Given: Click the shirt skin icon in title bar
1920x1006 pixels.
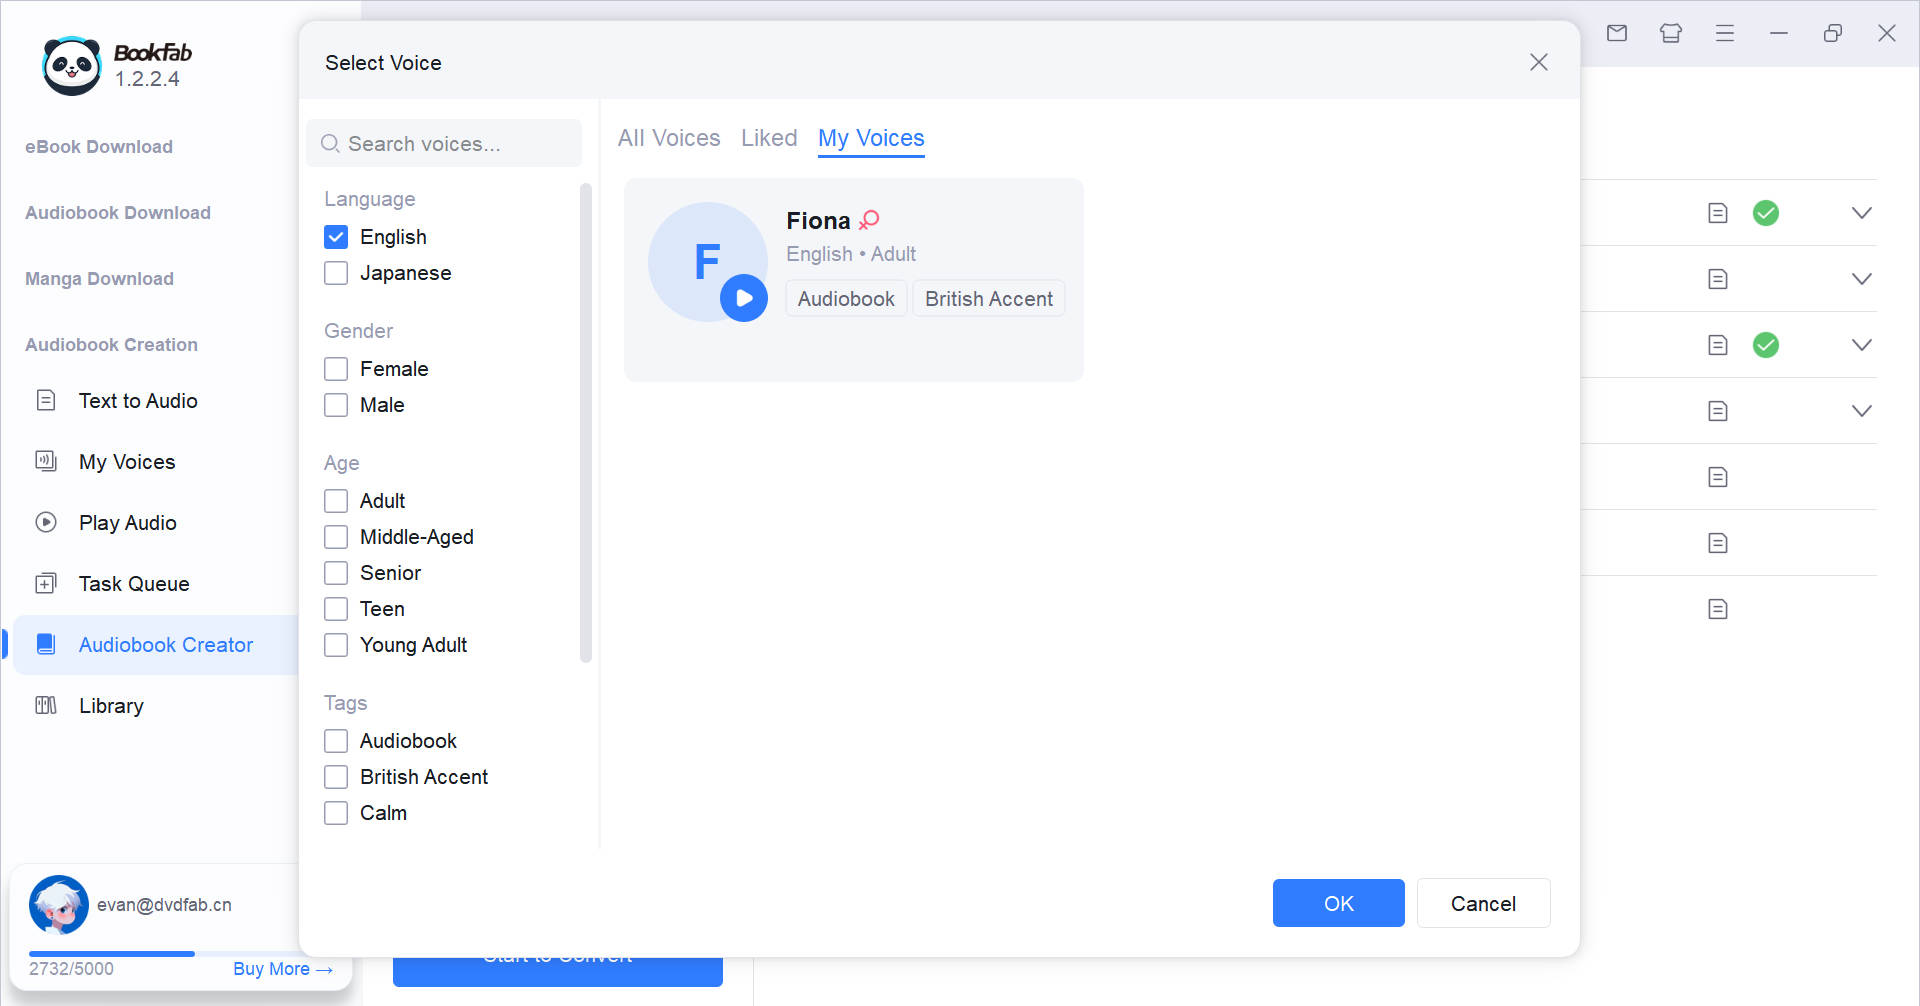Looking at the screenshot, I should click(x=1671, y=33).
